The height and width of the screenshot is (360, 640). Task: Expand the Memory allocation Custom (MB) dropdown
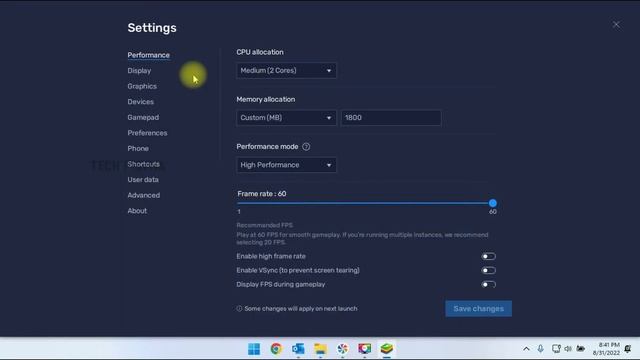tap(286, 118)
